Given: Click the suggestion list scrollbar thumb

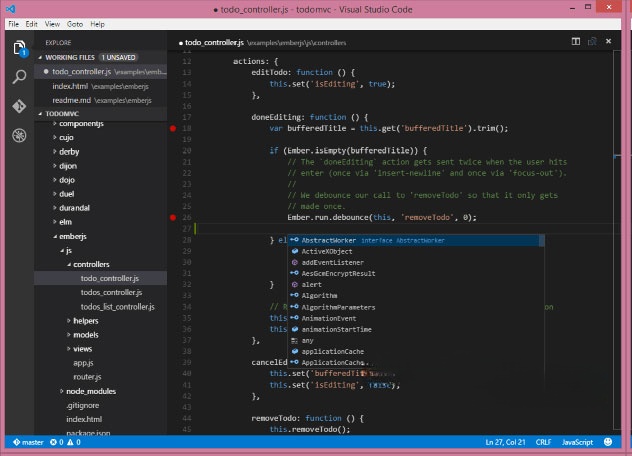Looking at the screenshot, I should 542,240.
